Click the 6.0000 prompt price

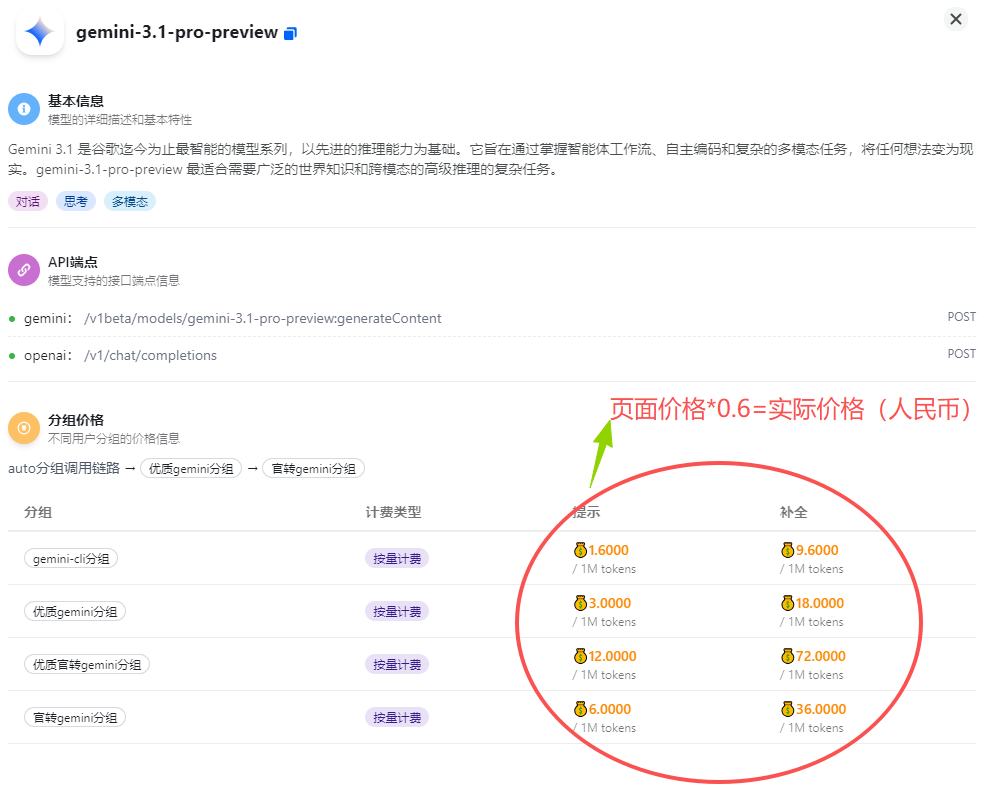coord(610,710)
